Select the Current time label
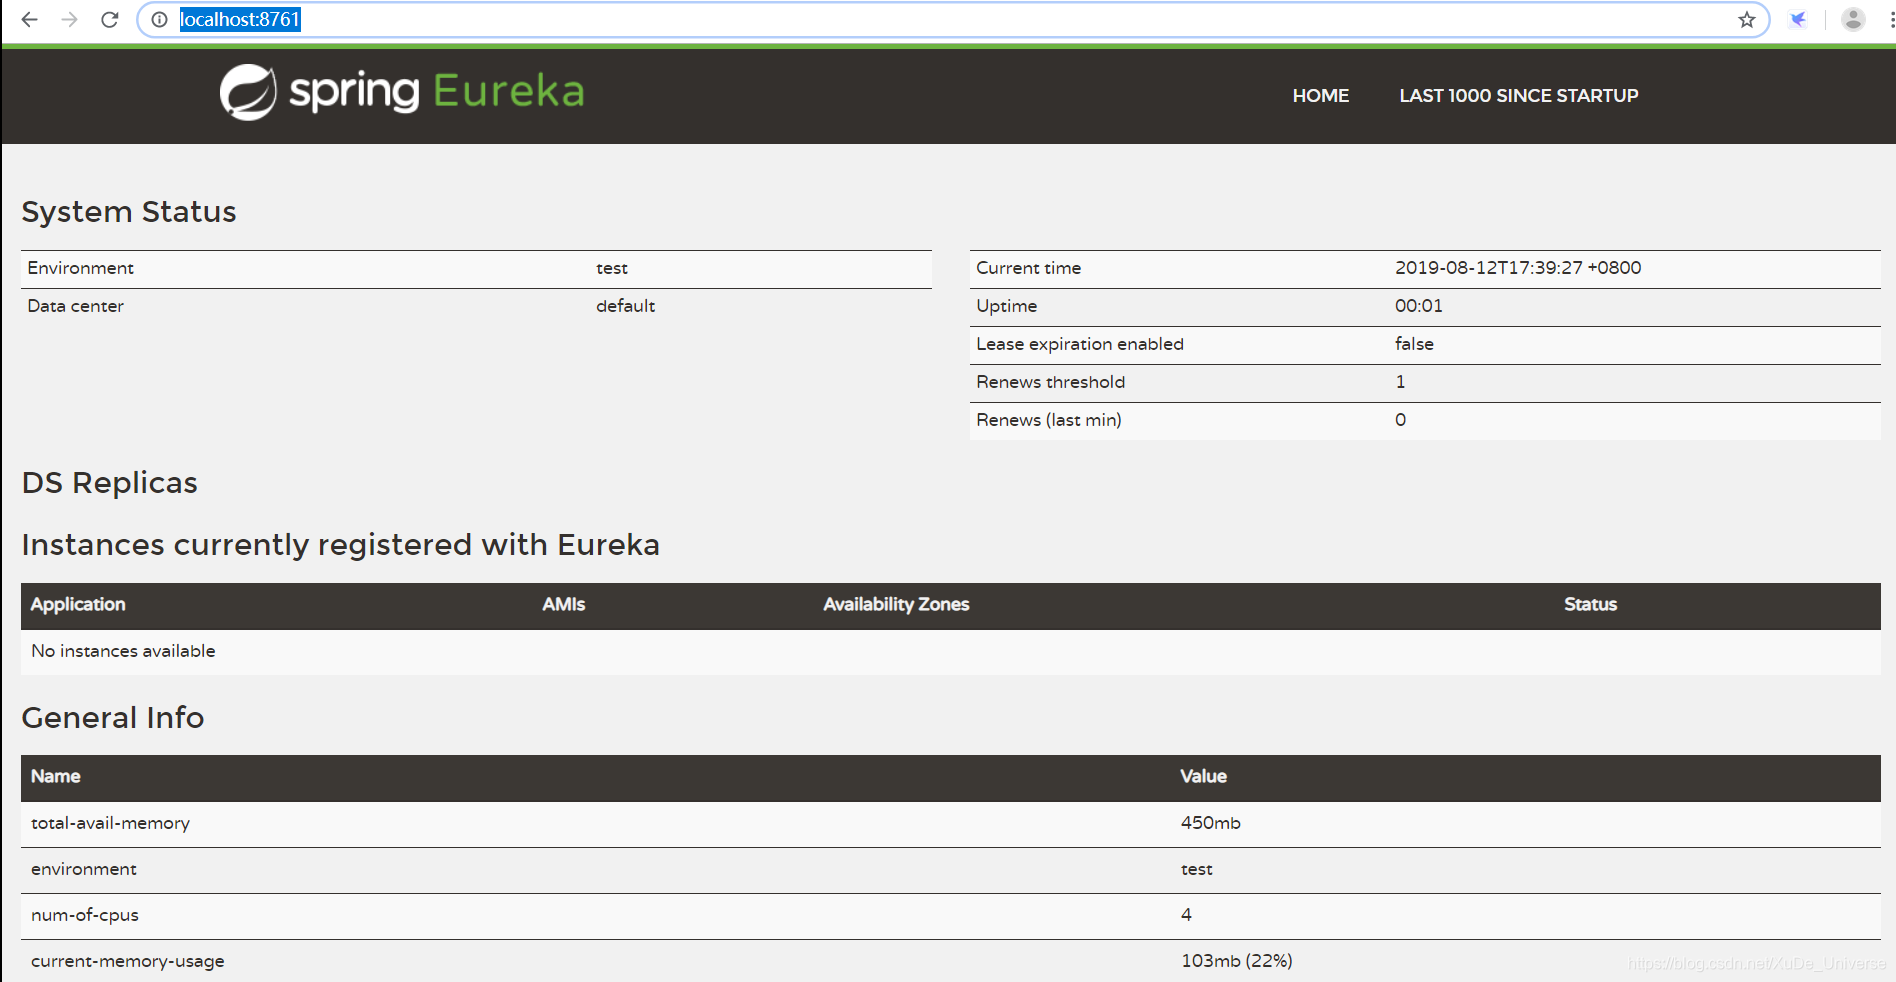 coord(1028,268)
